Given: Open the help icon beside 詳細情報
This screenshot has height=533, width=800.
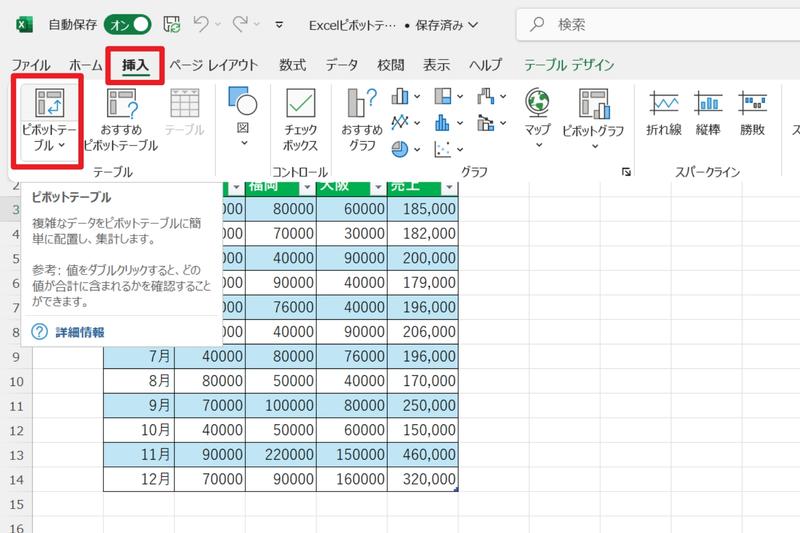Looking at the screenshot, I should (39, 332).
